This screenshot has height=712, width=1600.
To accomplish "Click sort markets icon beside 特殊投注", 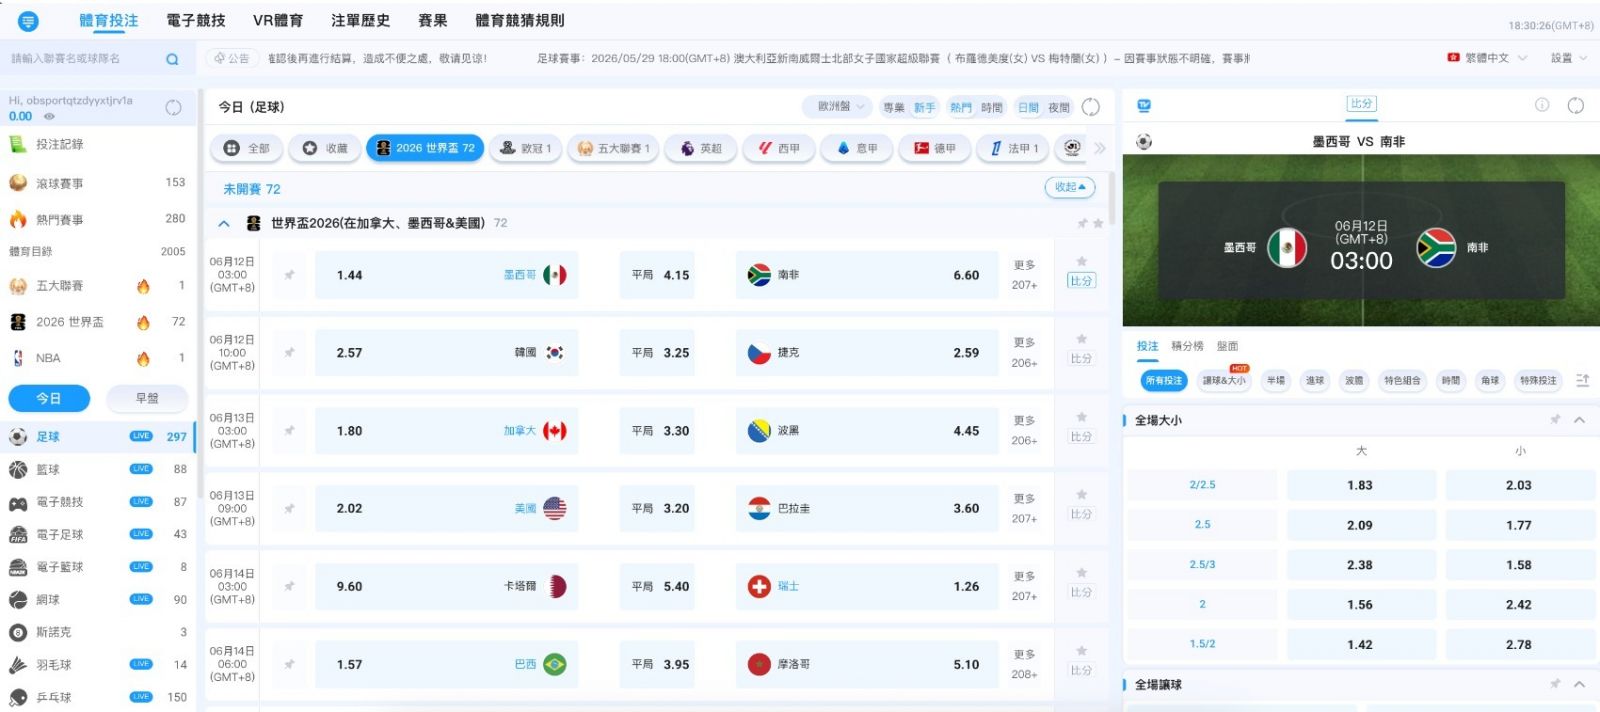I will coord(1582,380).
